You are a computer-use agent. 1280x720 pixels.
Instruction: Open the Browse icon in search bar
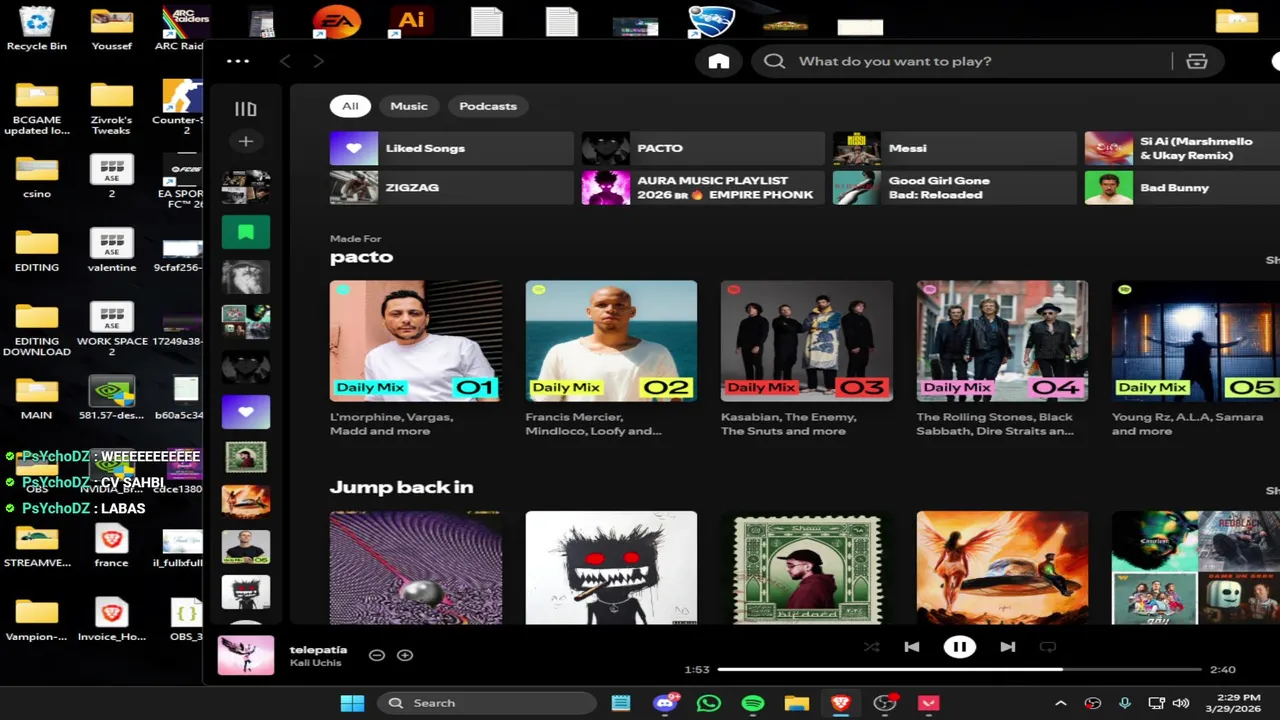pos(1197,61)
